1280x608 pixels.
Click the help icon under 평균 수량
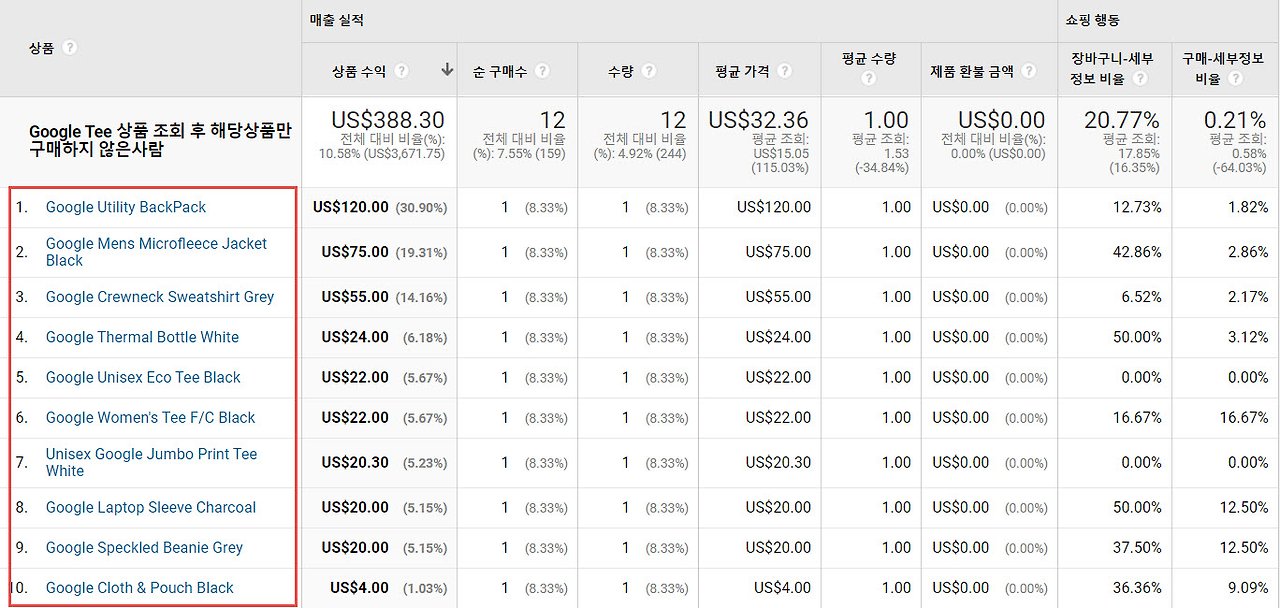click(868, 79)
